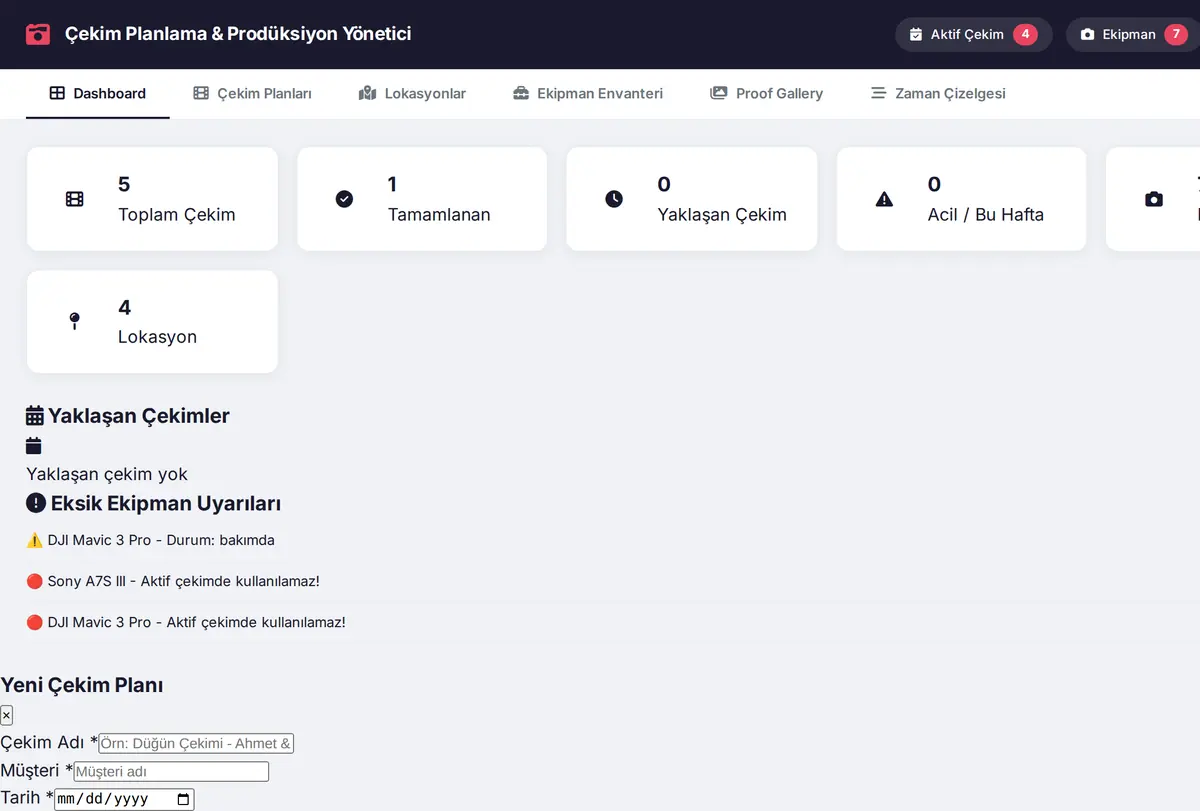Click into the Müşteri text field
The width and height of the screenshot is (1200, 811).
171,771
